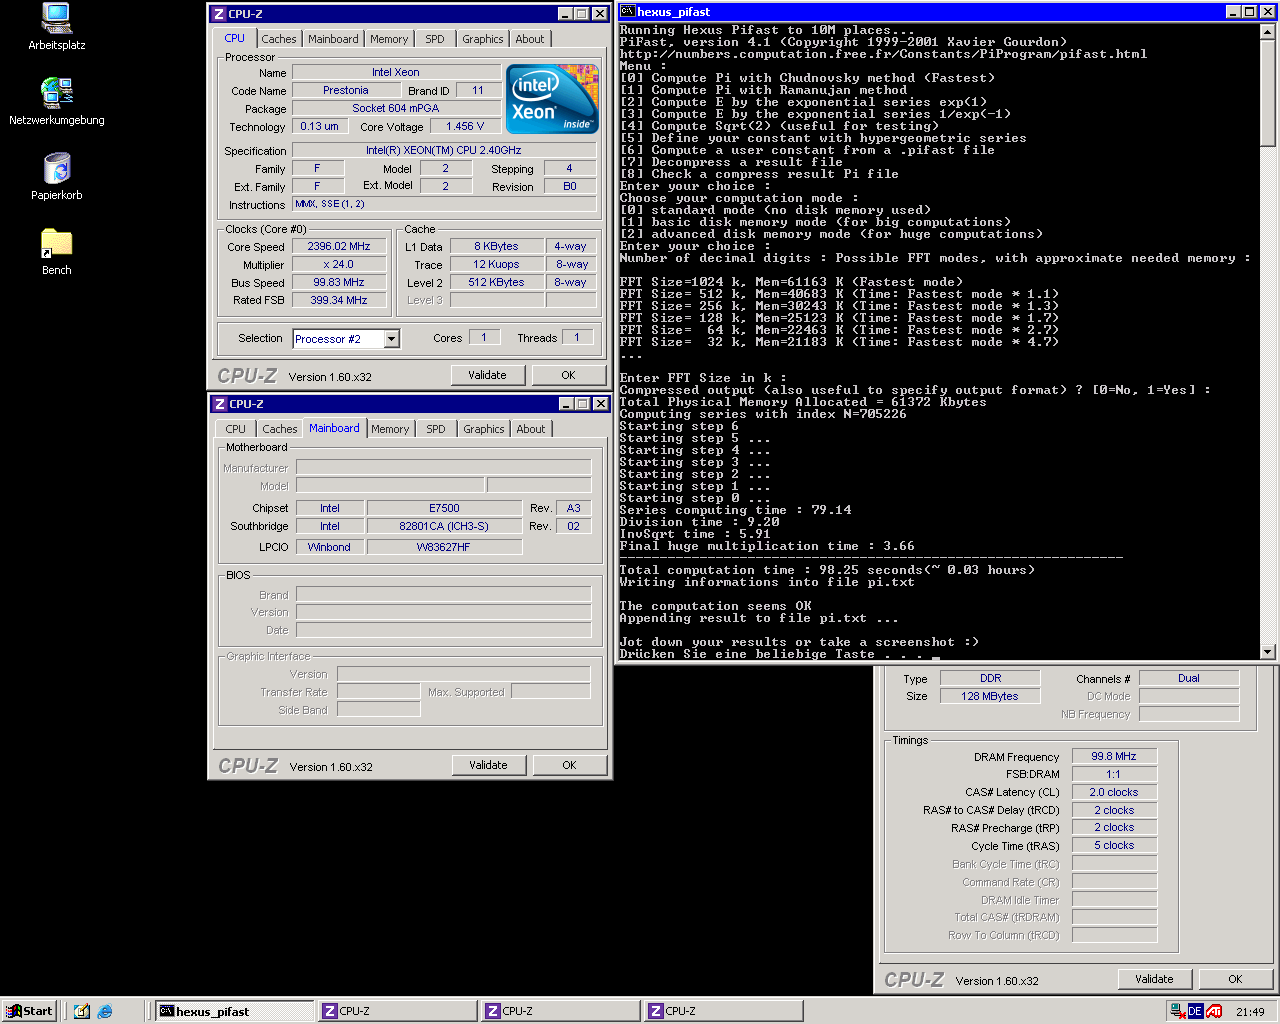
Task: Select SPD tab in the Mainboard CPU-Z window
Action: click(436, 429)
